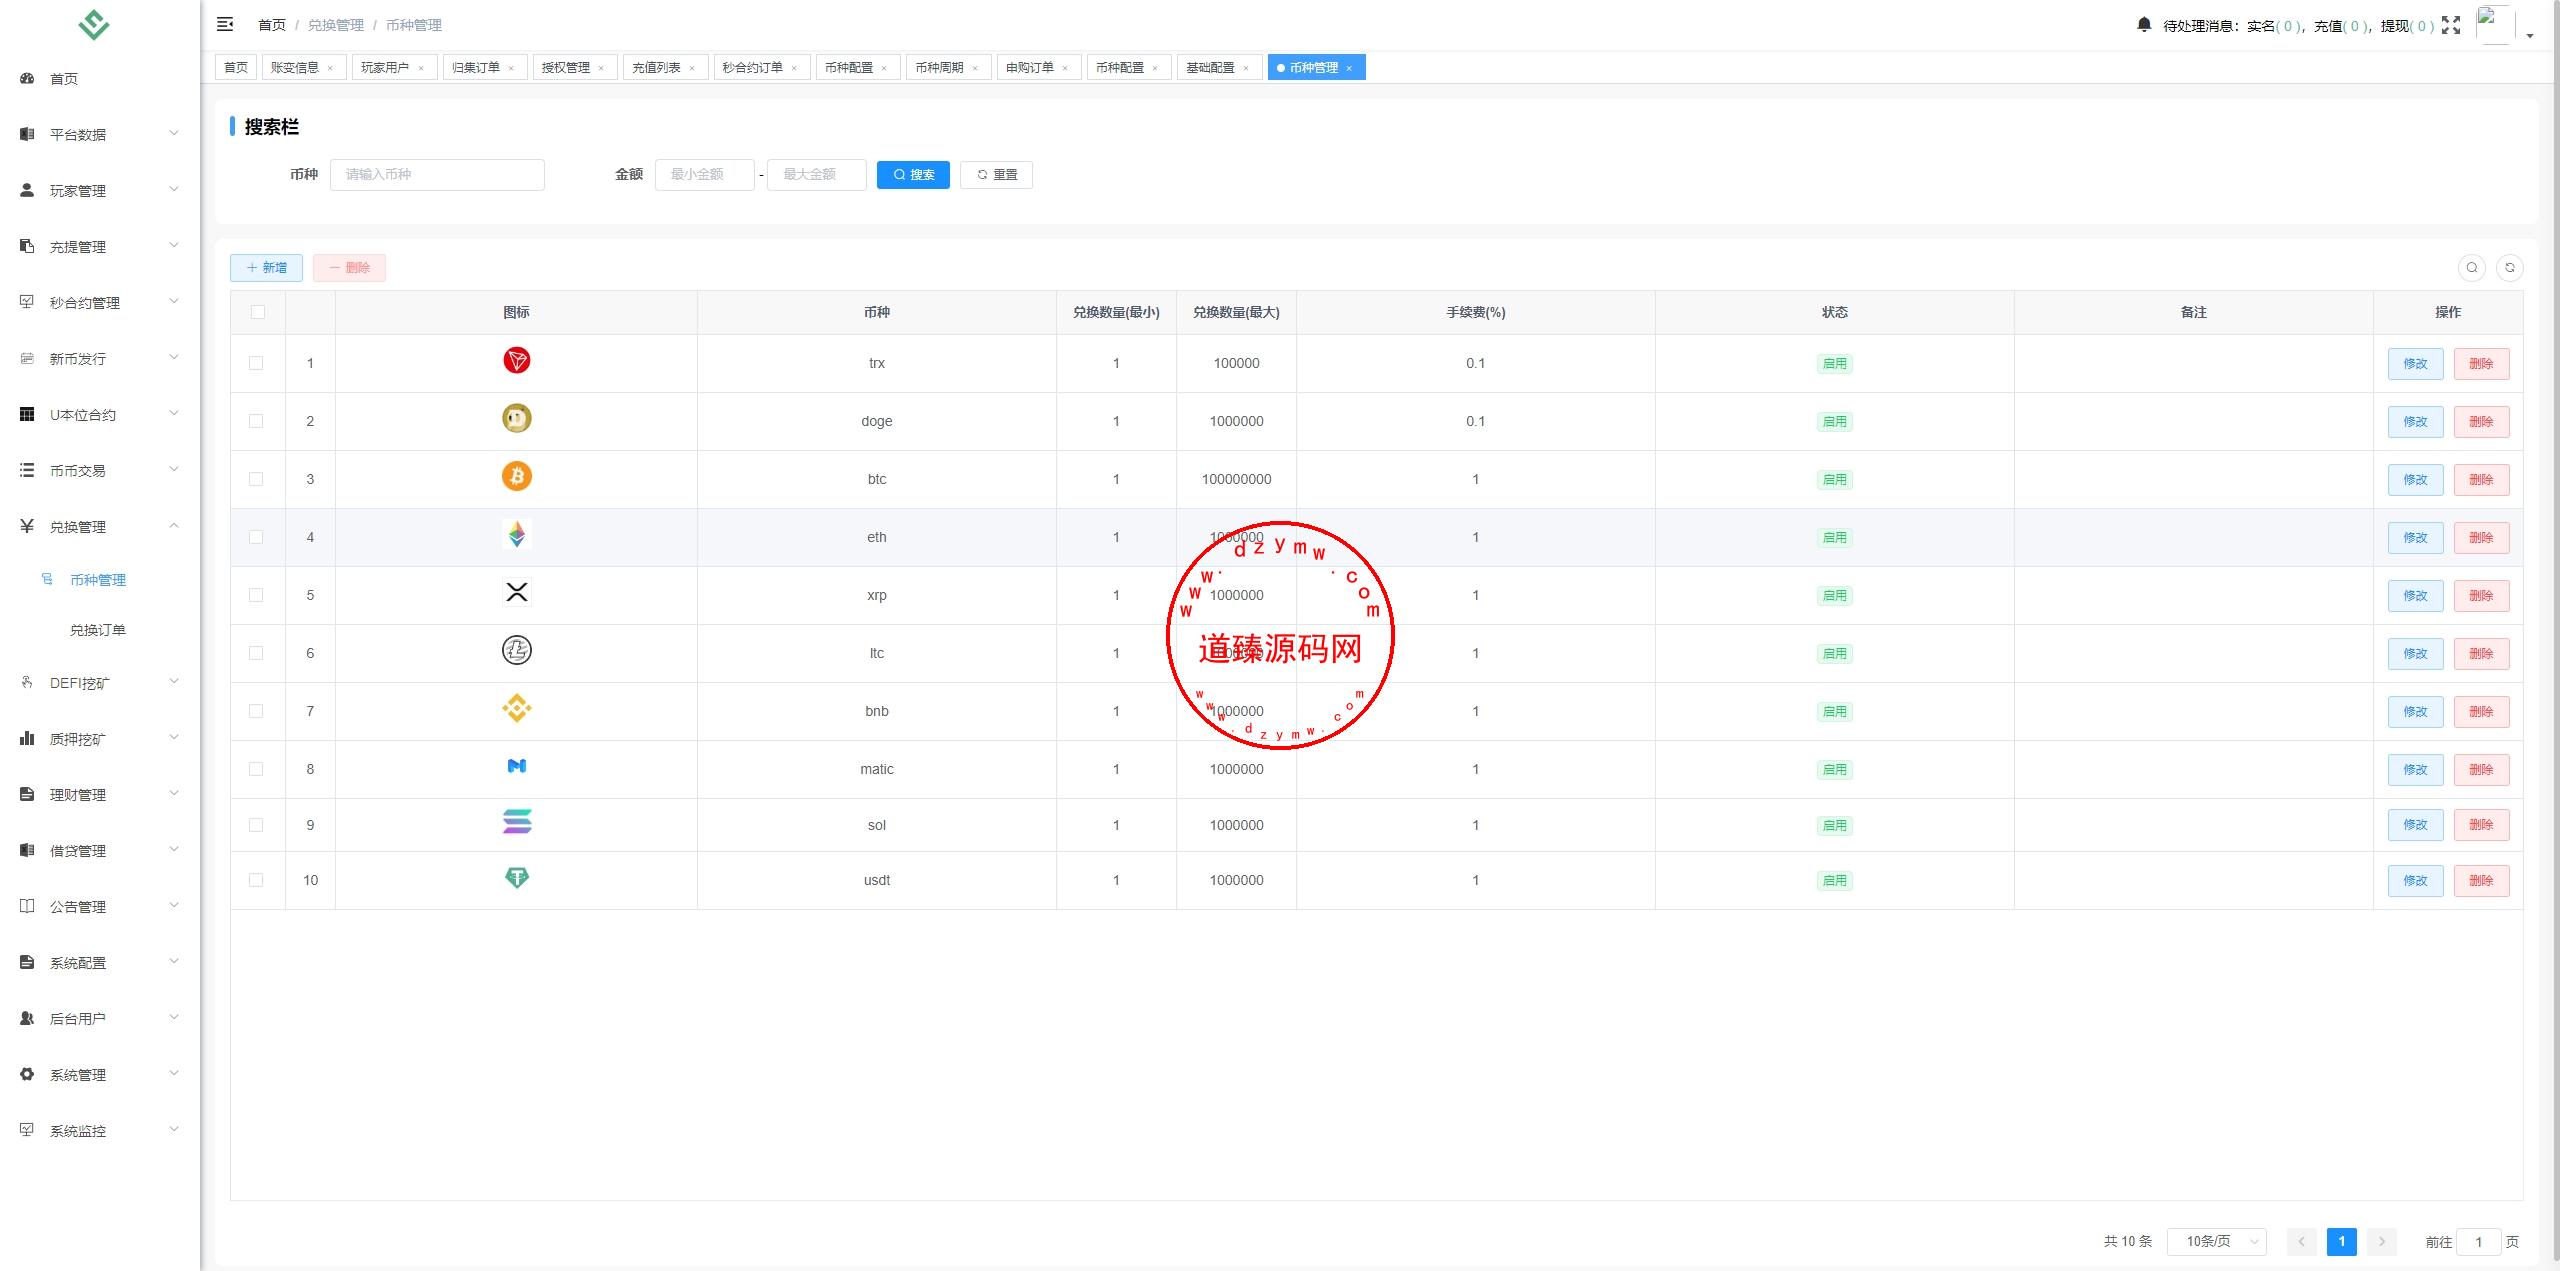Click the ltc coin icon
Image resolution: width=2560 pixels, height=1271 pixels.
pos(517,650)
